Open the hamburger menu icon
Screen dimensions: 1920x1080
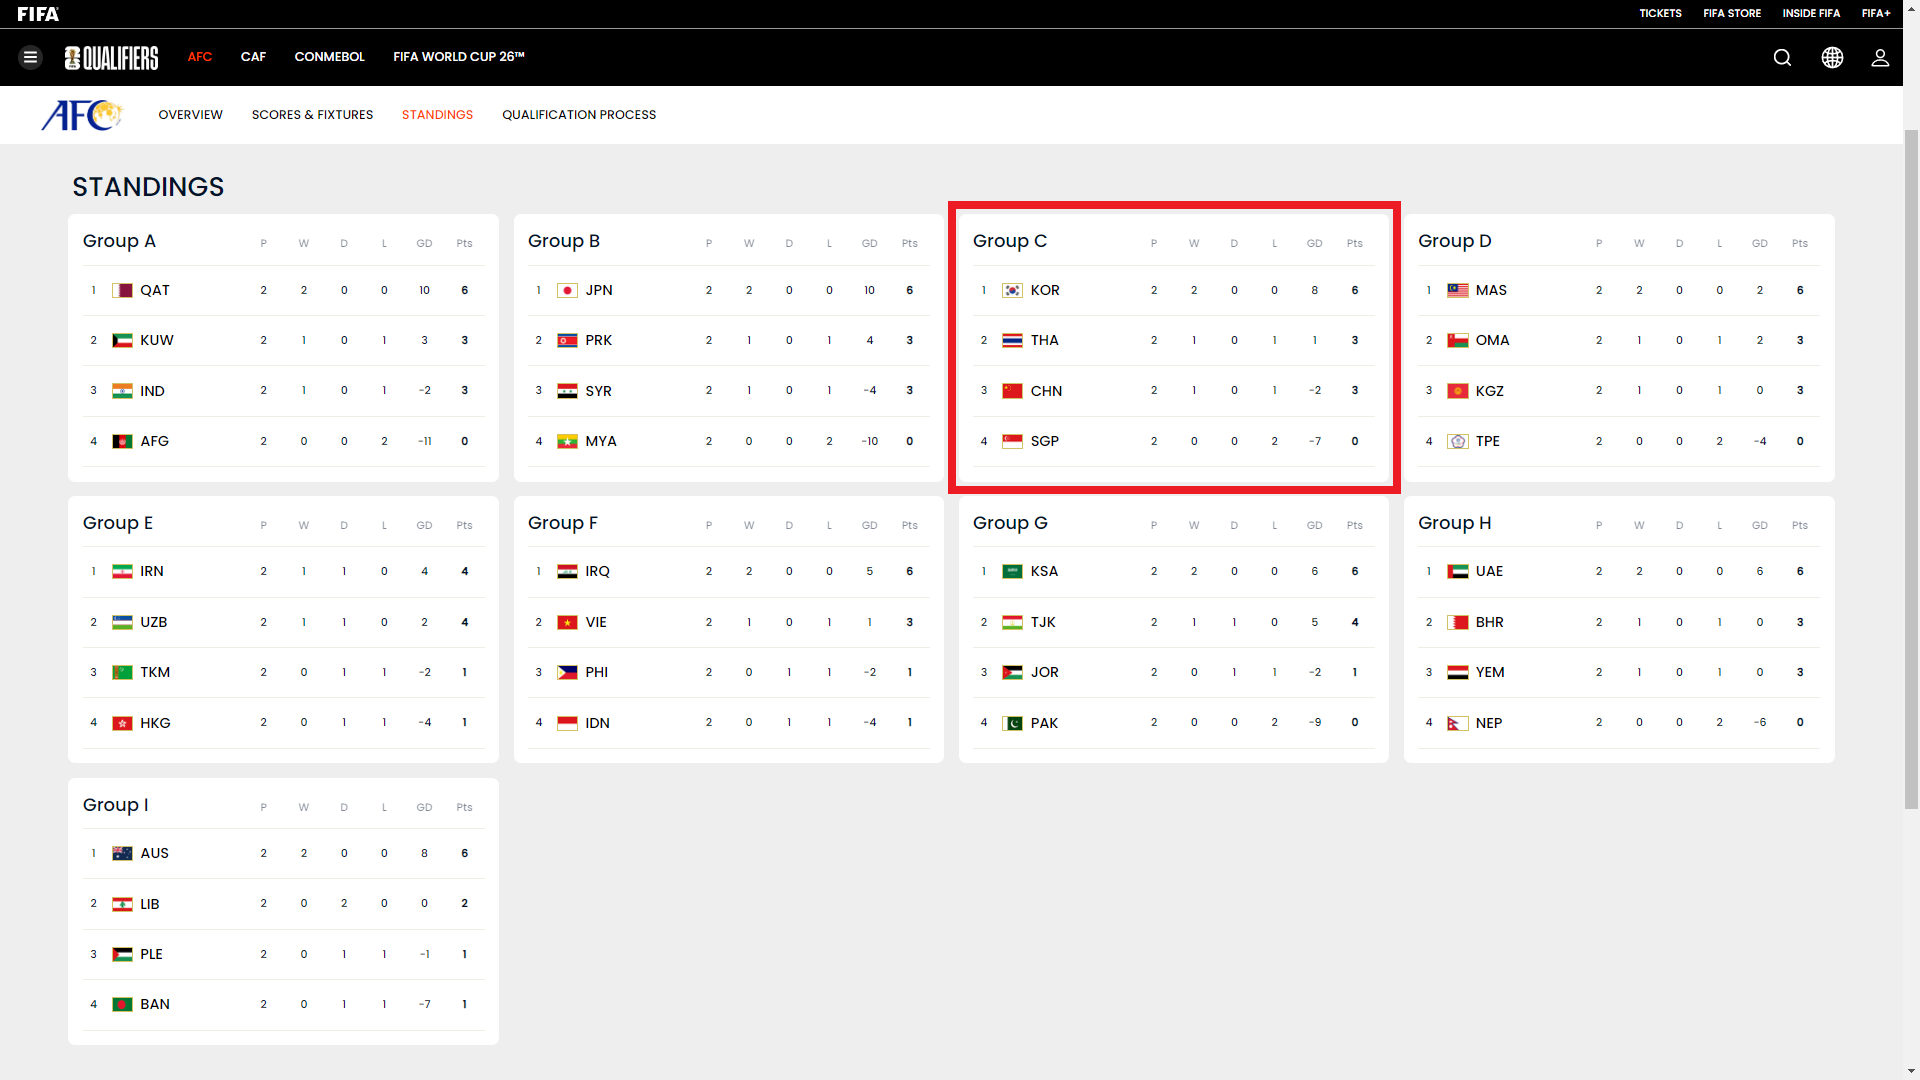click(x=30, y=57)
